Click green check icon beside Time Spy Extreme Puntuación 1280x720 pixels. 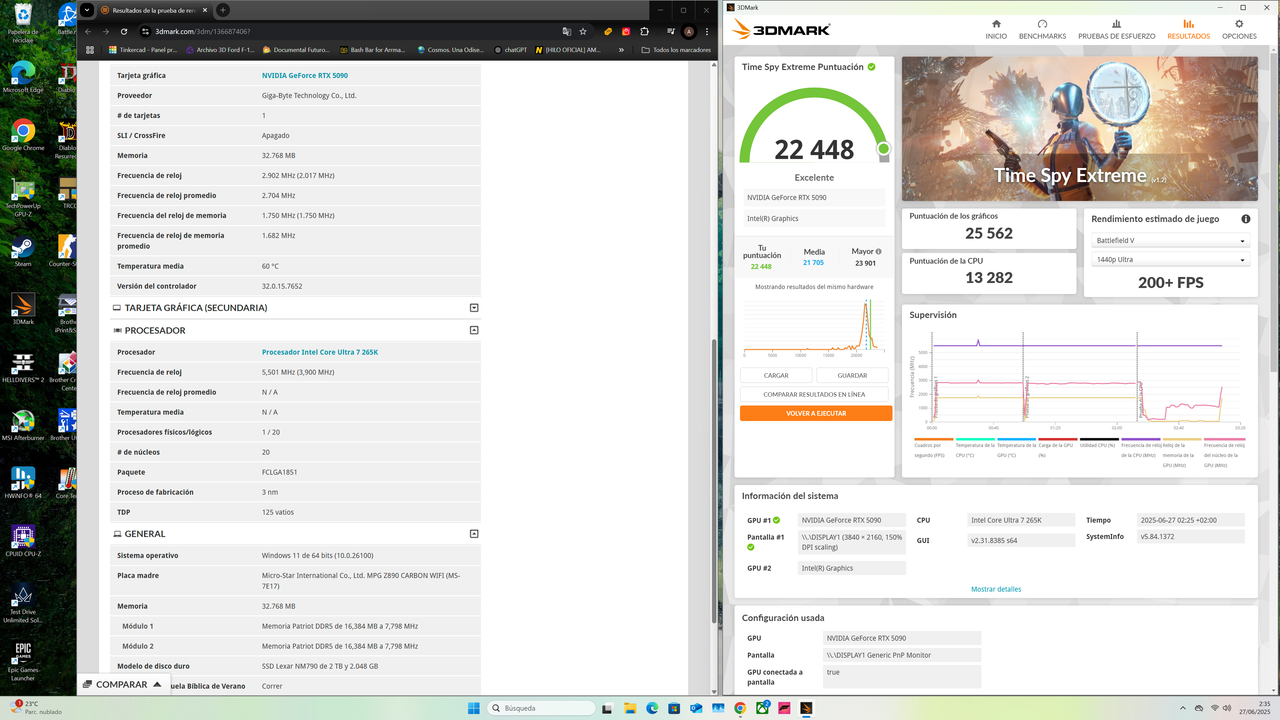[872, 67]
